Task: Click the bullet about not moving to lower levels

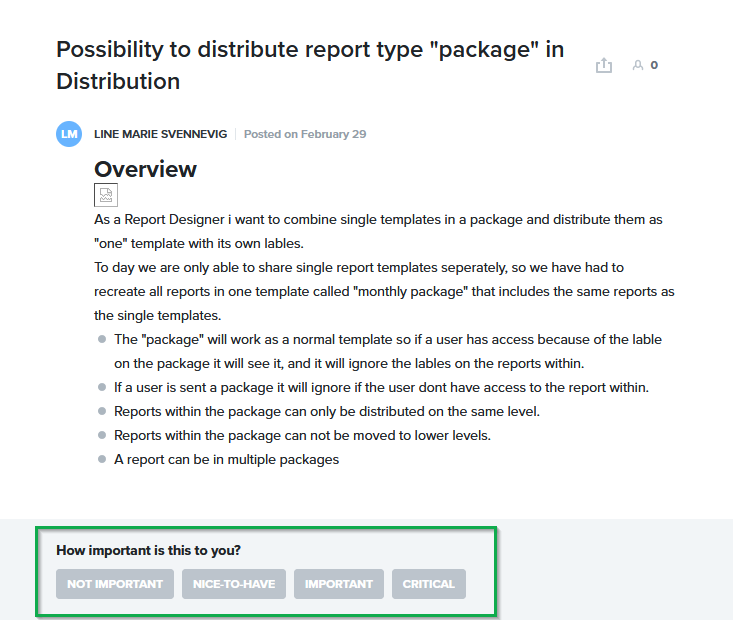Action: 302,435
